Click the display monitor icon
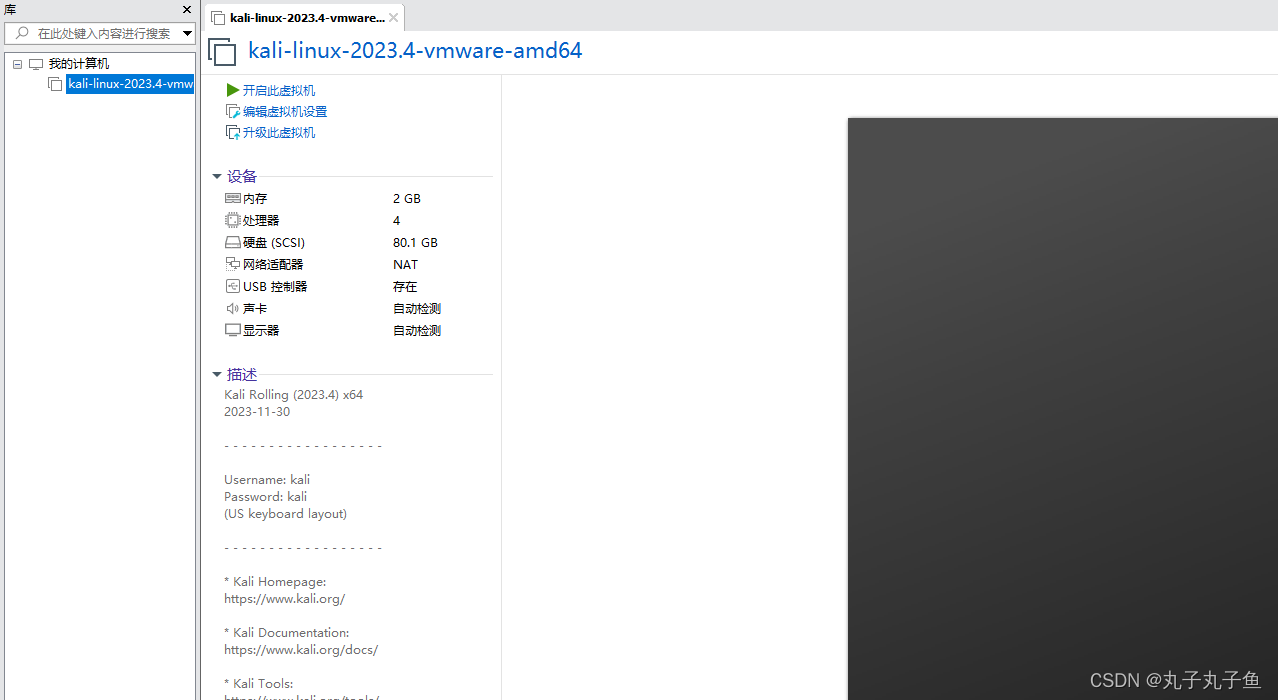Screen dimensions: 1278x700 pos(233,331)
